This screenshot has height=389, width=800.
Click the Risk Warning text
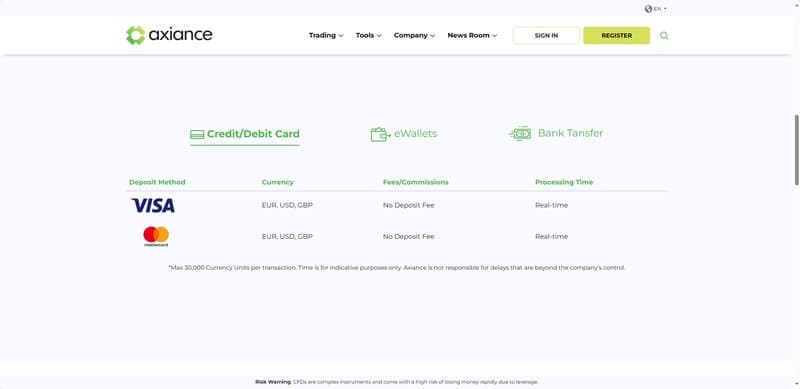[396, 382]
